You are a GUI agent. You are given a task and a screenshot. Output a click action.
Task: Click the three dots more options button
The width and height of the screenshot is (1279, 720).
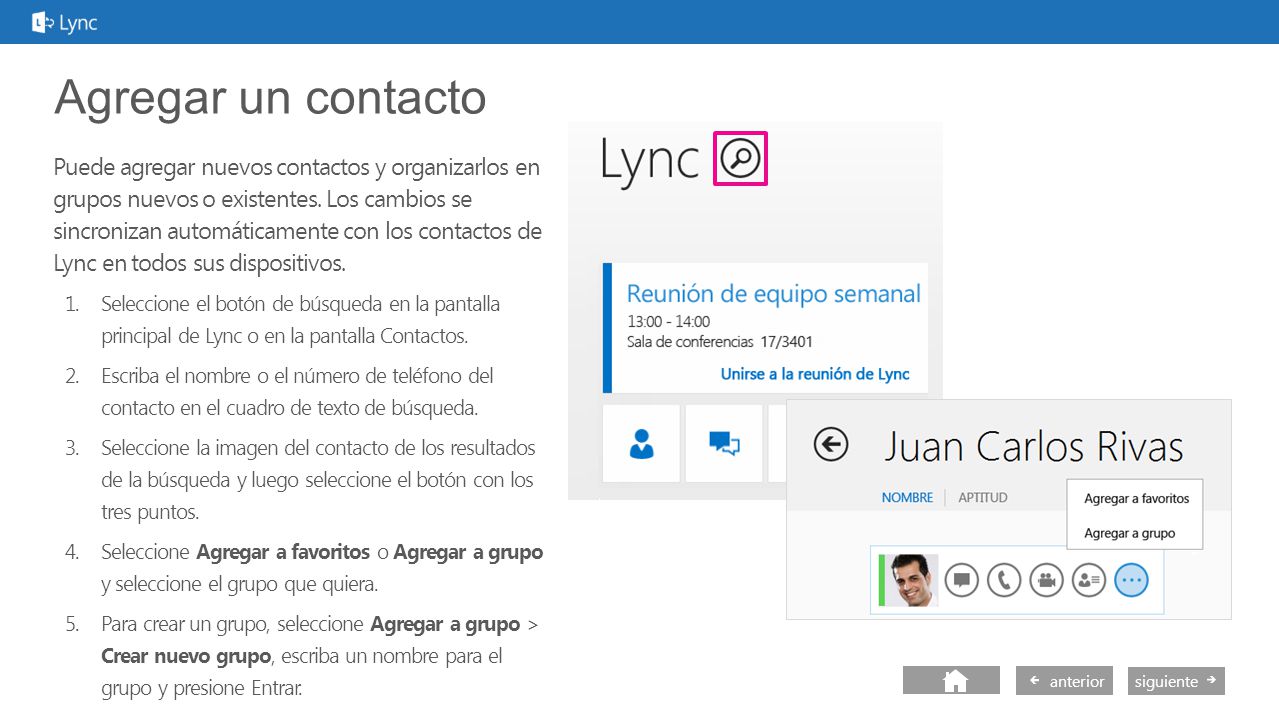pos(1131,580)
